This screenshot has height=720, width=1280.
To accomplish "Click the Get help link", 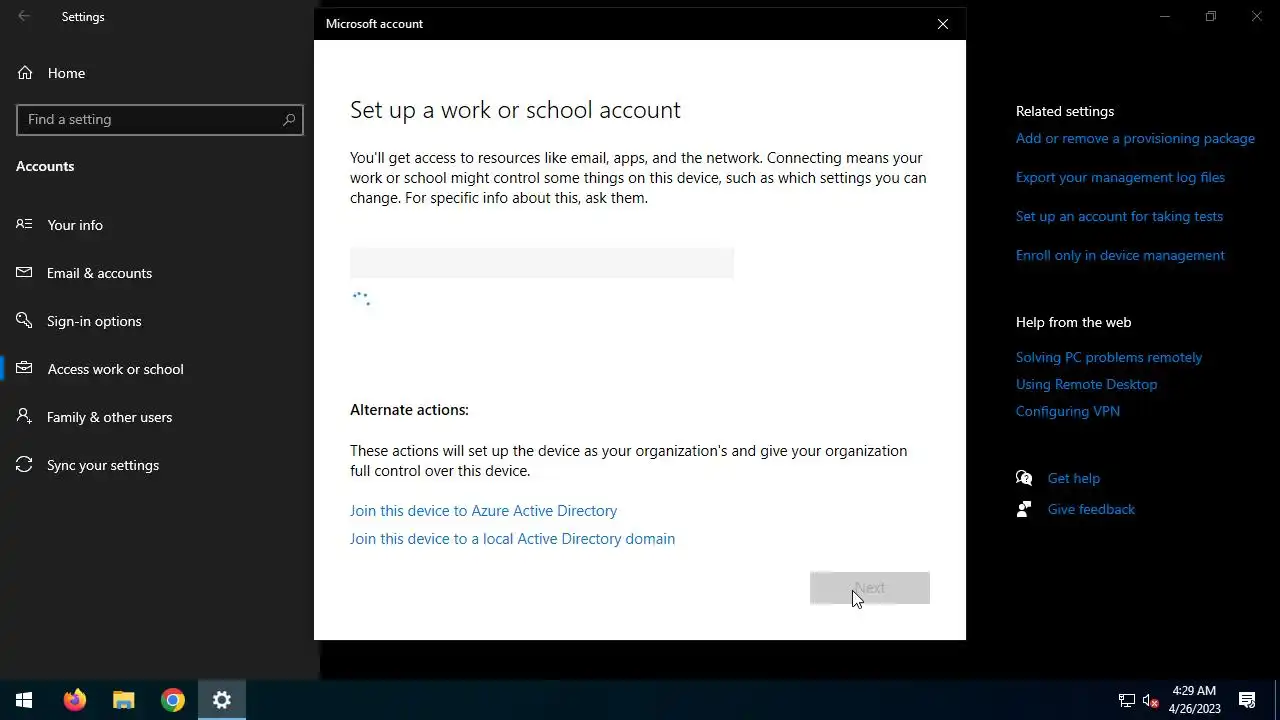I will point(1074,478).
